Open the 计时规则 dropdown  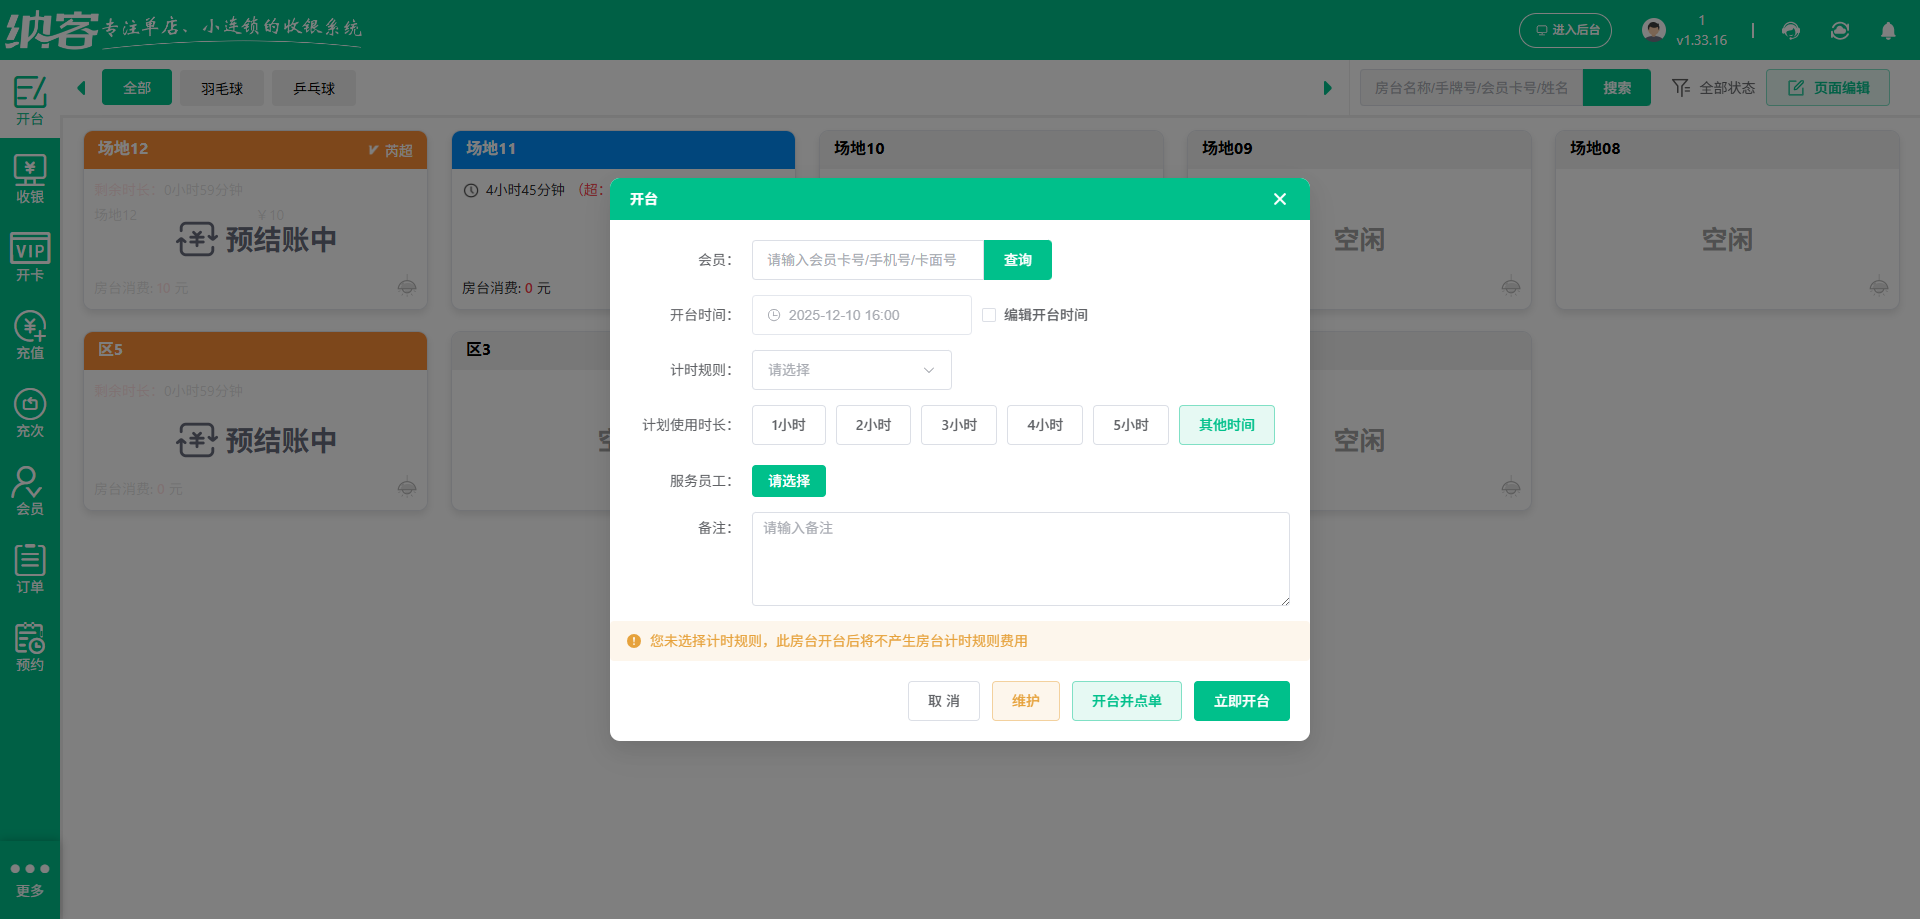click(850, 369)
